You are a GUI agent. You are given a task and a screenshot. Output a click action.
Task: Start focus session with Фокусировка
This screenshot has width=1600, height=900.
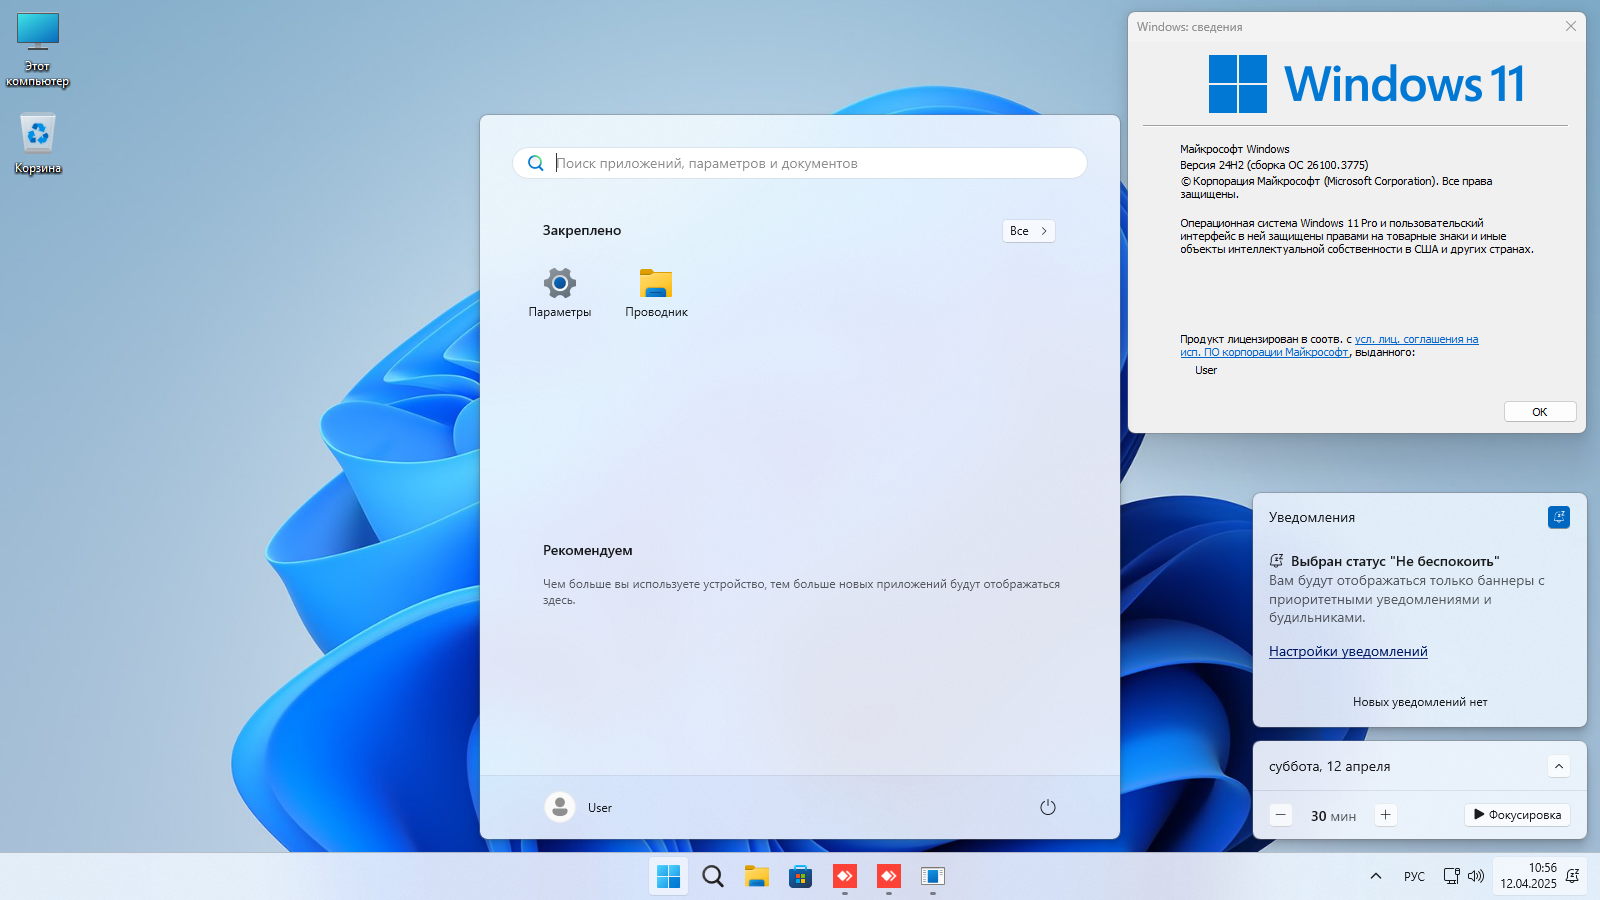(x=1517, y=815)
